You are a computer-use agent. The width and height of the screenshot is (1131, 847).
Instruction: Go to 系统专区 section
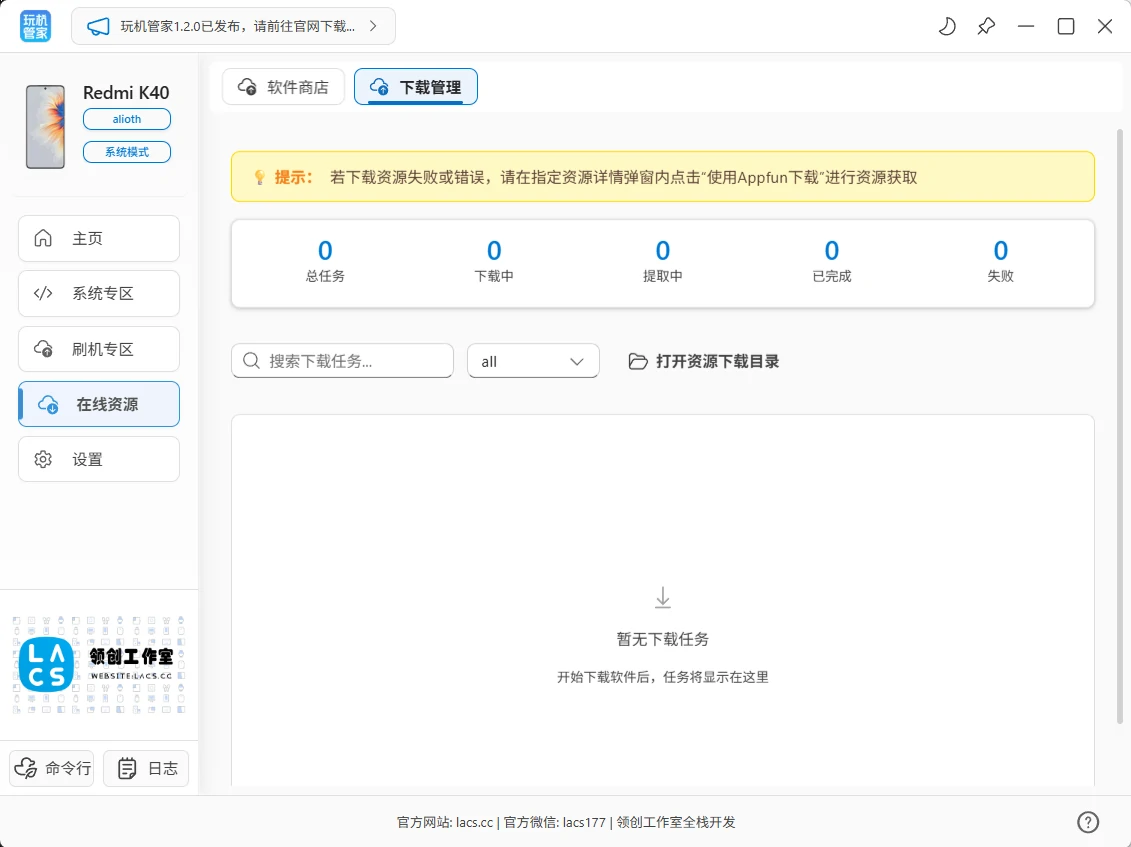pos(99,294)
